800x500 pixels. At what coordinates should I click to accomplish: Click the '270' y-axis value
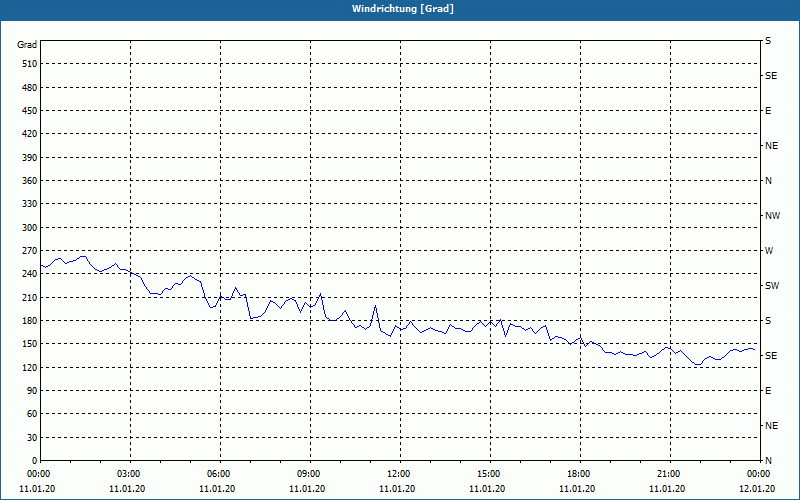click(x=30, y=251)
